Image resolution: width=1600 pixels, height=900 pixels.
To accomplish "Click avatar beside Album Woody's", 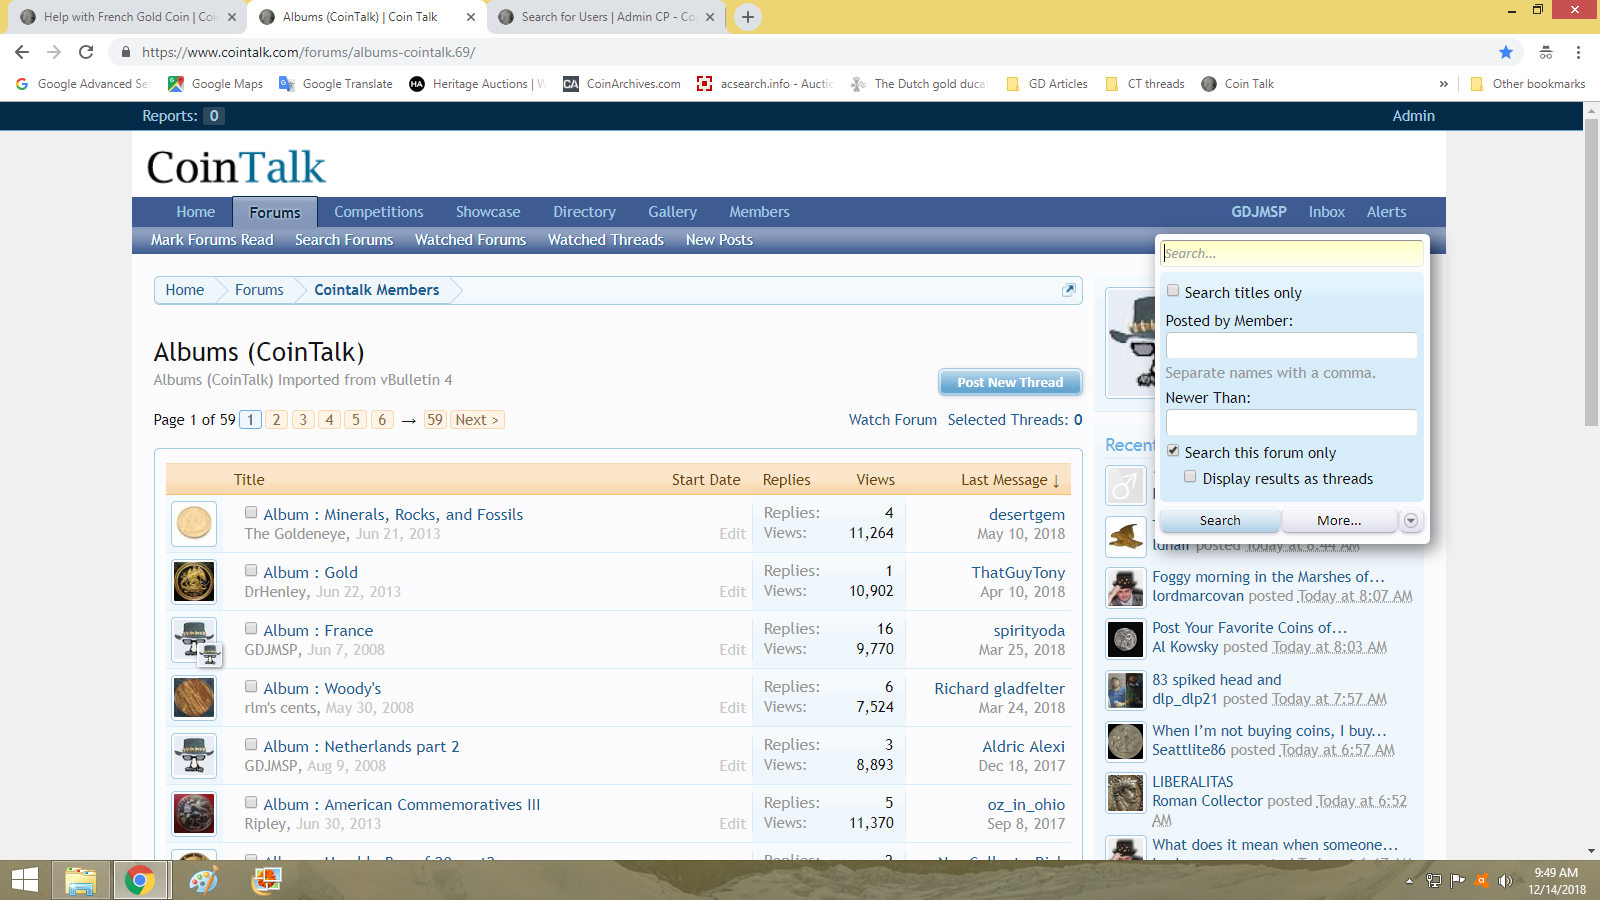I will [x=194, y=697].
